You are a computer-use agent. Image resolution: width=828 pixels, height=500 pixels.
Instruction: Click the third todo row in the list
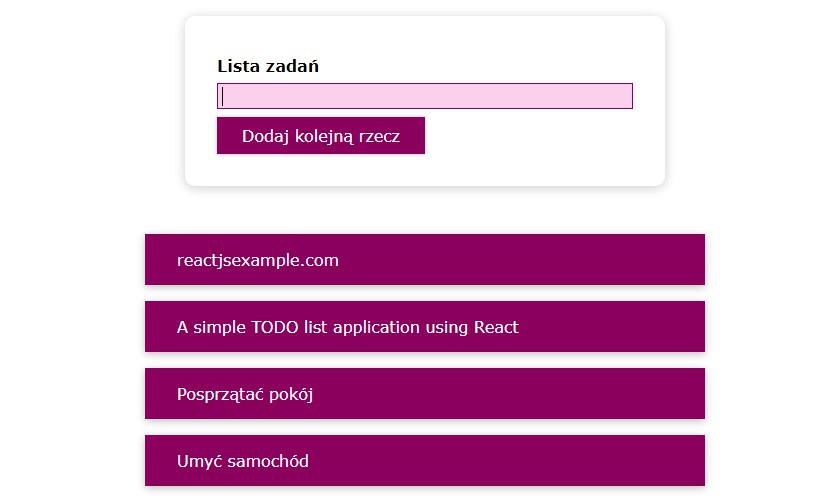click(x=424, y=394)
